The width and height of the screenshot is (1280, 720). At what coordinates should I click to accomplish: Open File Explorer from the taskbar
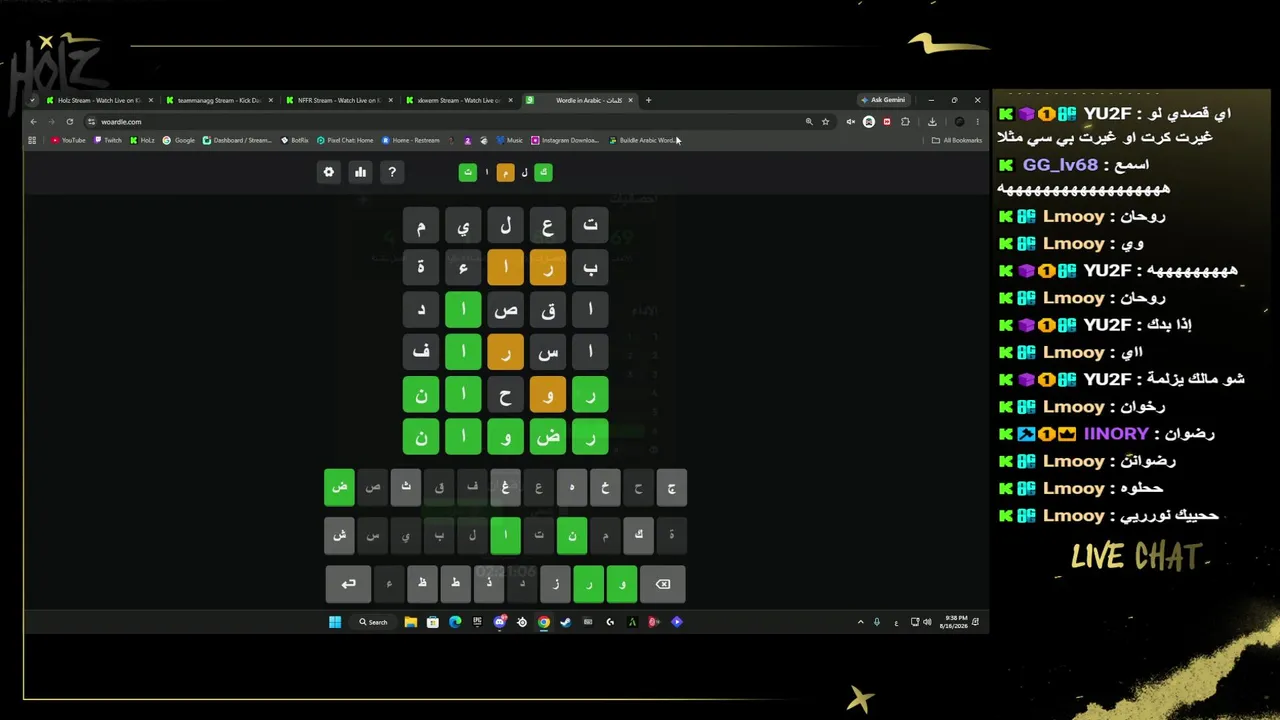[x=410, y=622]
